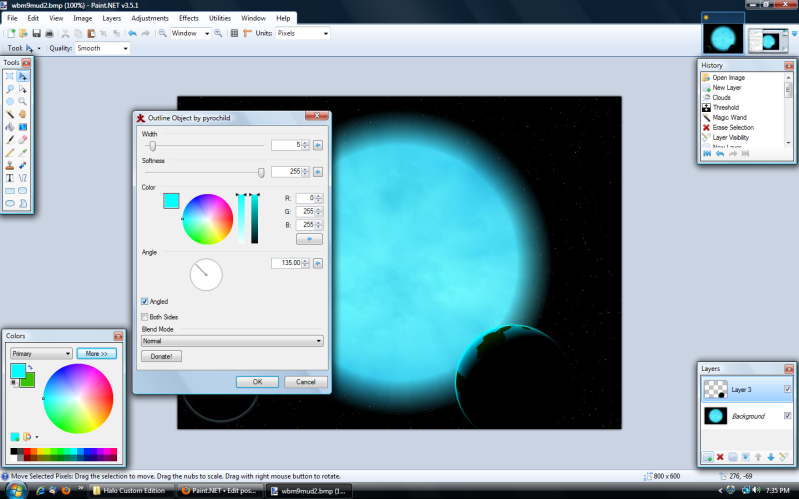
Task: Open the Adjustments menu
Action: 150,18
